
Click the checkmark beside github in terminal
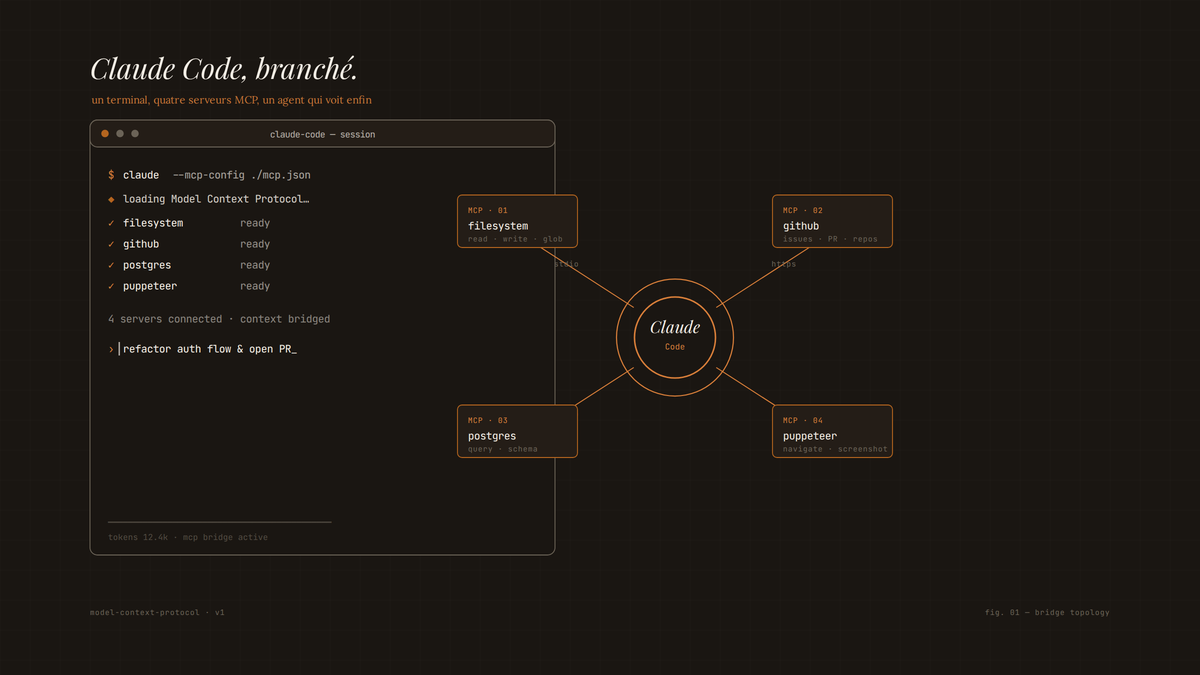(x=111, y=244)
